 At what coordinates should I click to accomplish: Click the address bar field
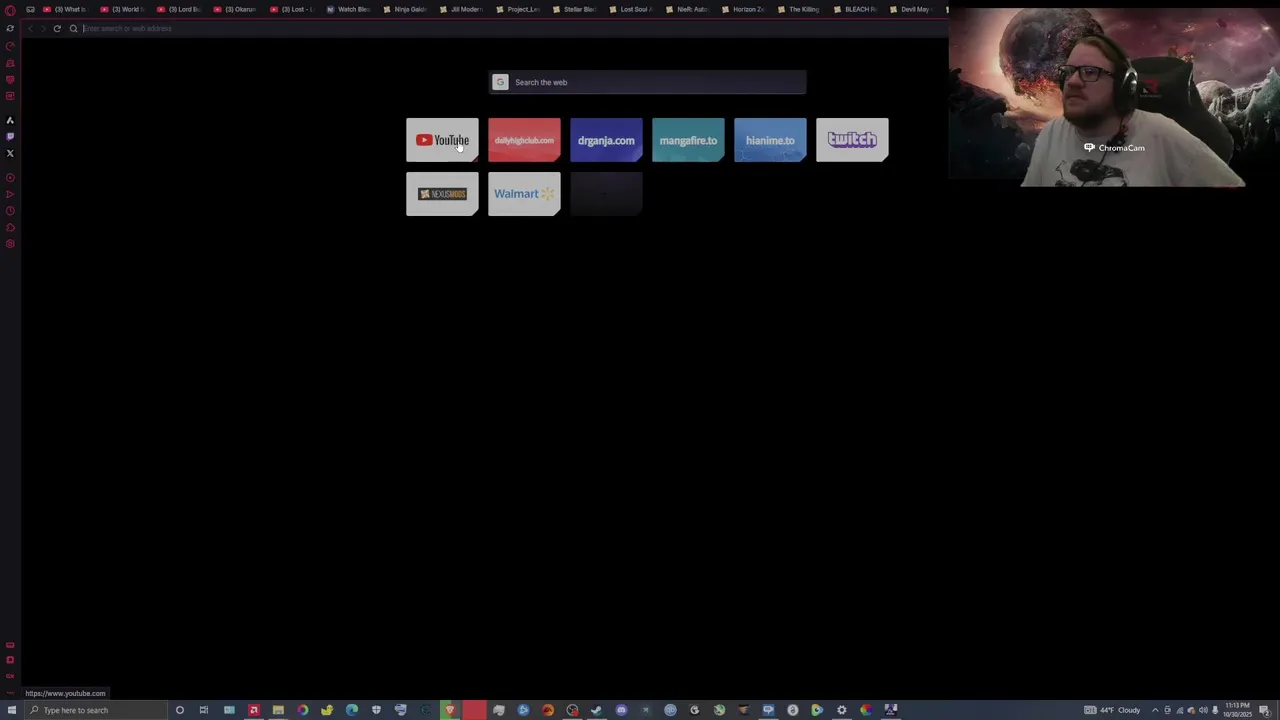[x=510, y=28]
